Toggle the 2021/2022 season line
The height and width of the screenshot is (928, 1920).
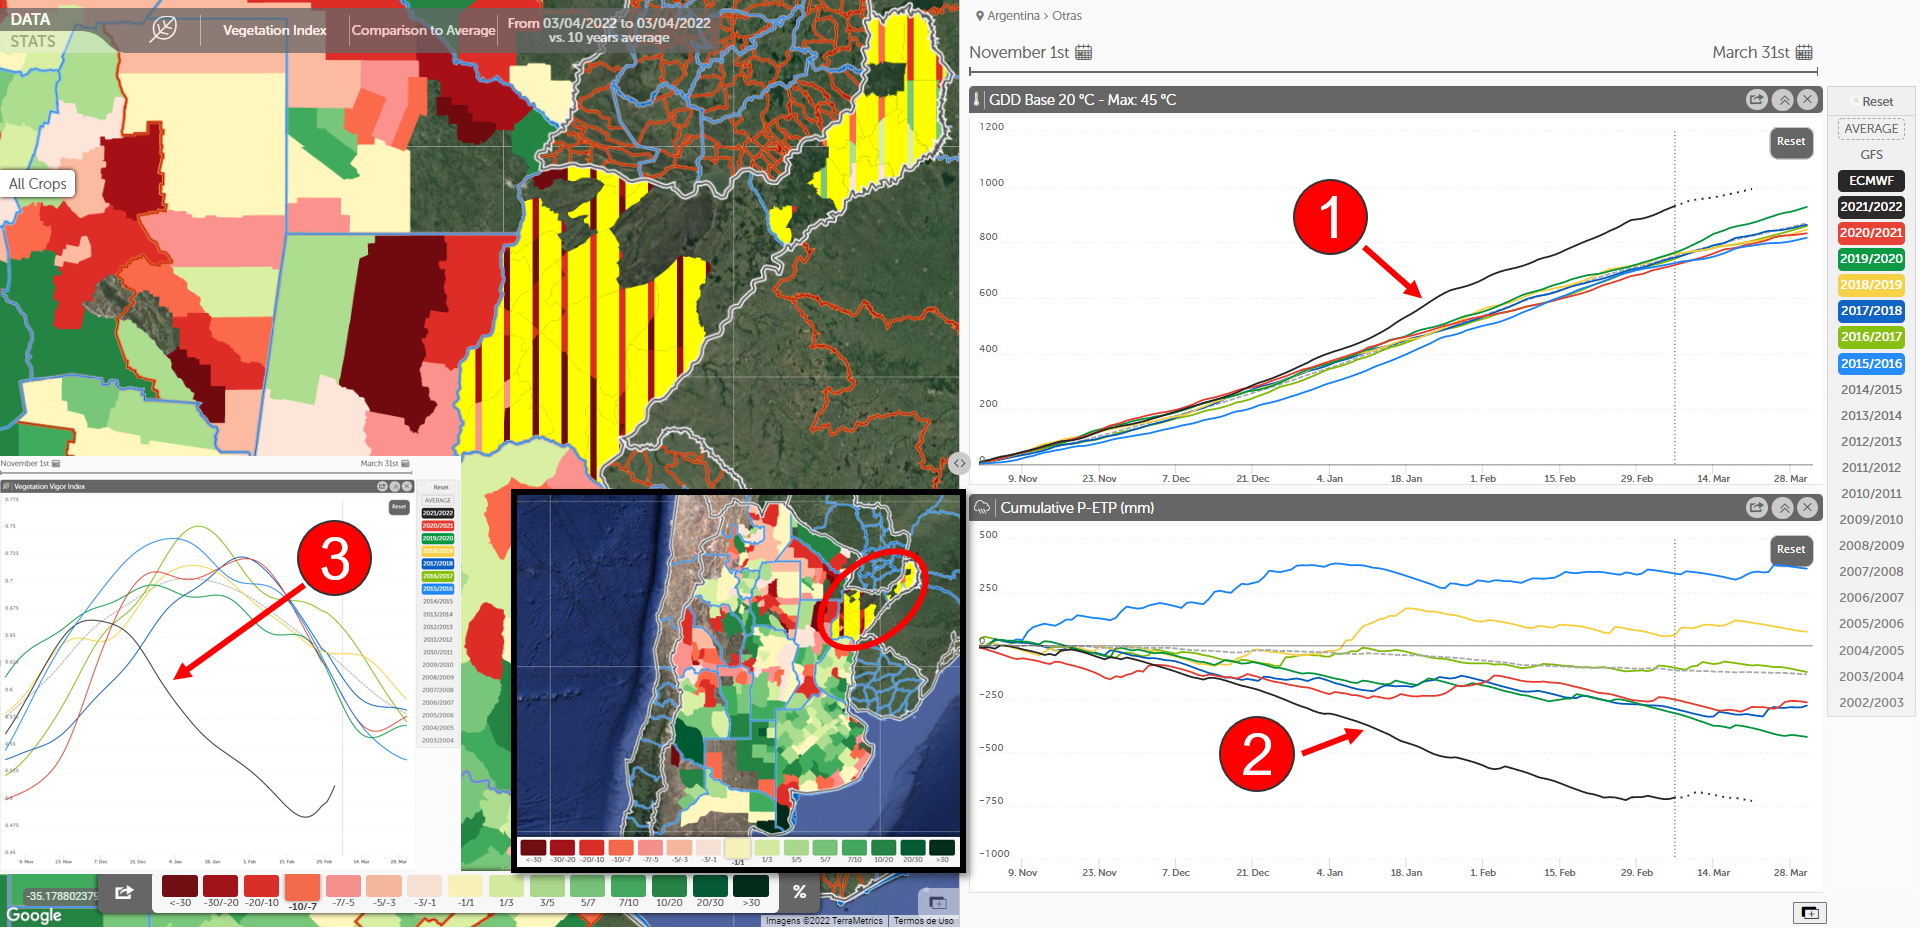(1871, 207)
